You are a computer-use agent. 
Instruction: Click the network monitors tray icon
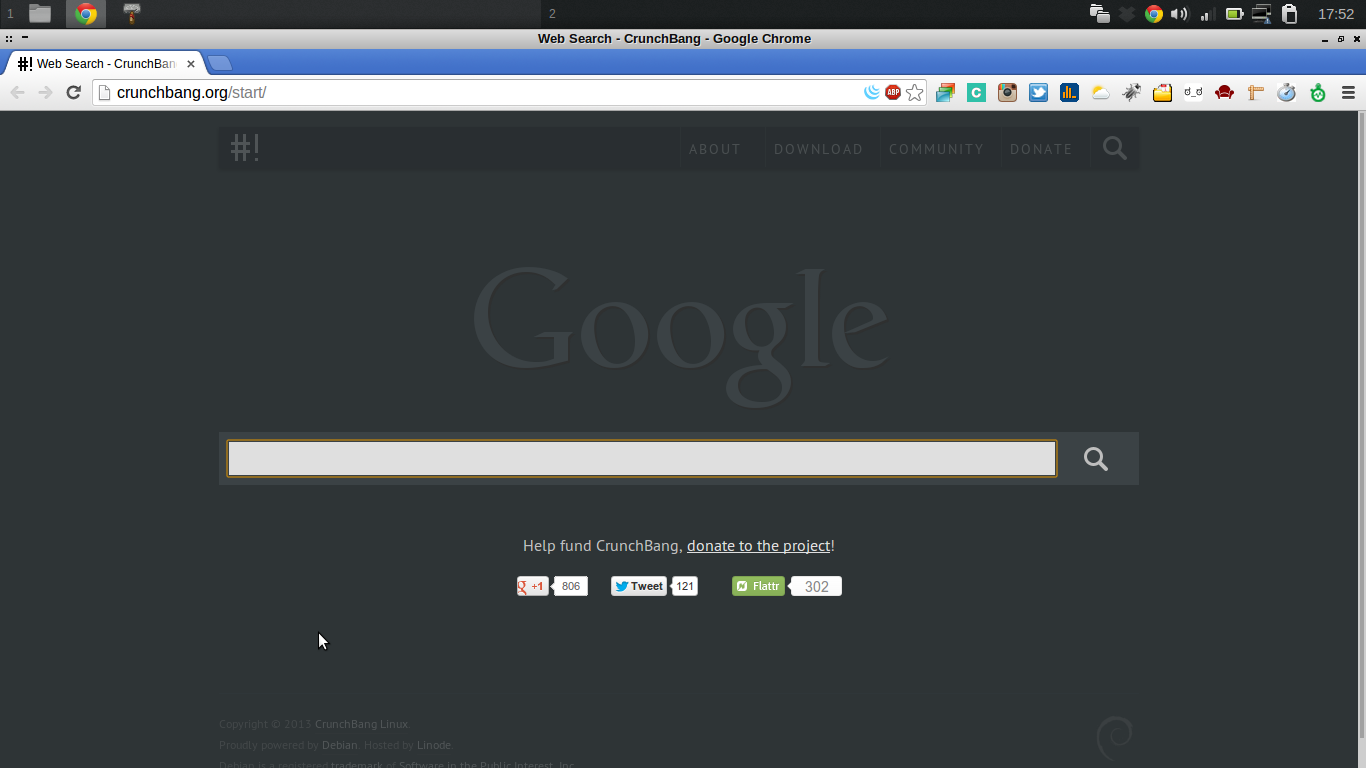[1261, 14]
